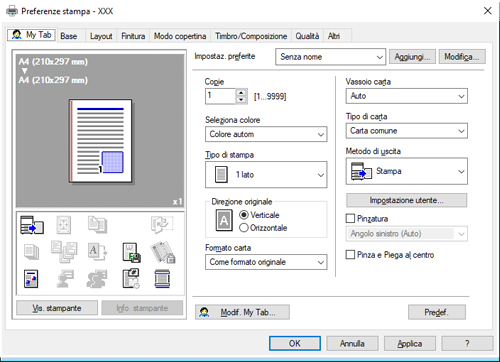Click the greyed user authentication icon
Screen dimensions: 500x362
click(x=65, y=279)
